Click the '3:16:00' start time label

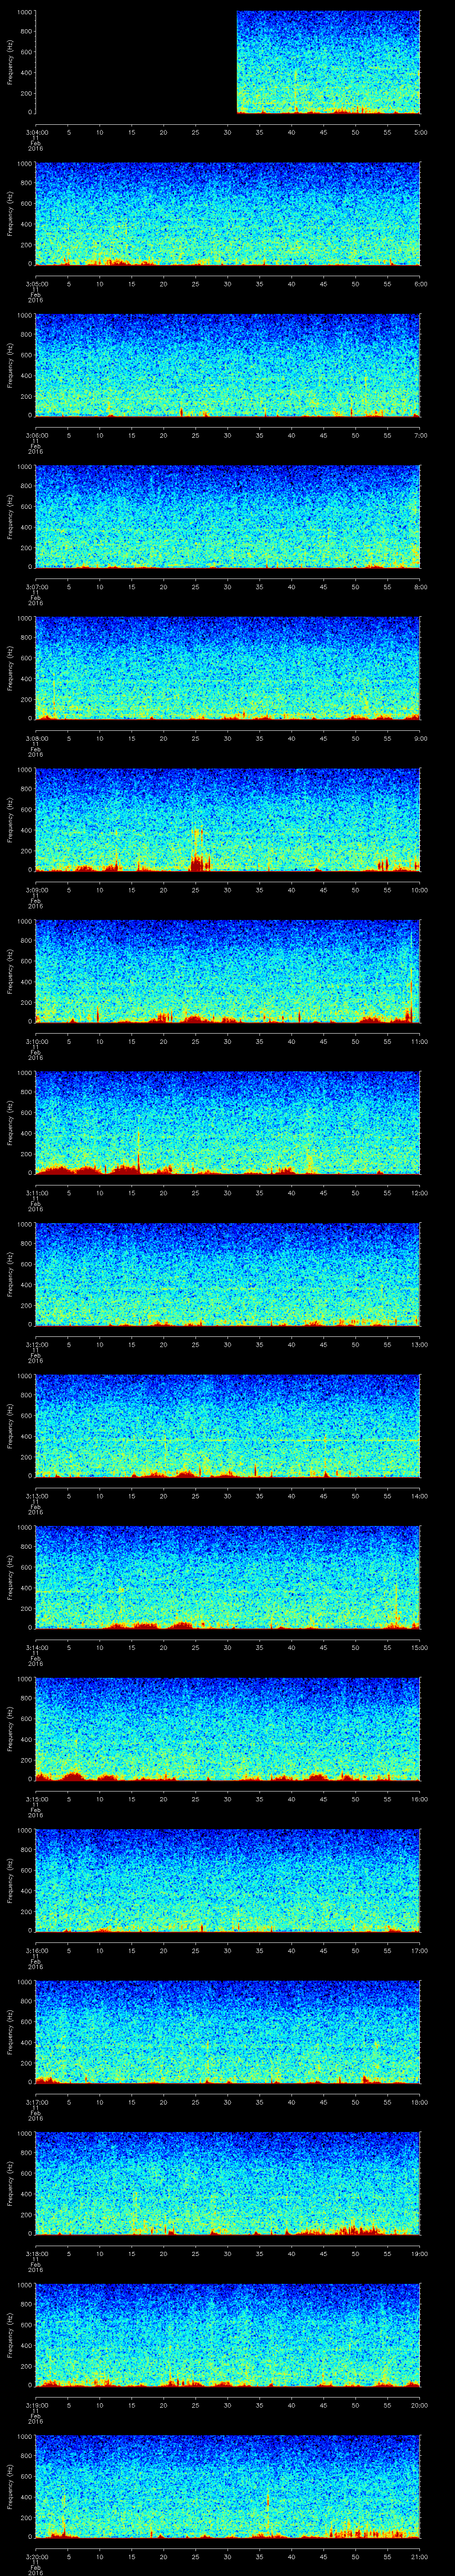(36, 1950)
